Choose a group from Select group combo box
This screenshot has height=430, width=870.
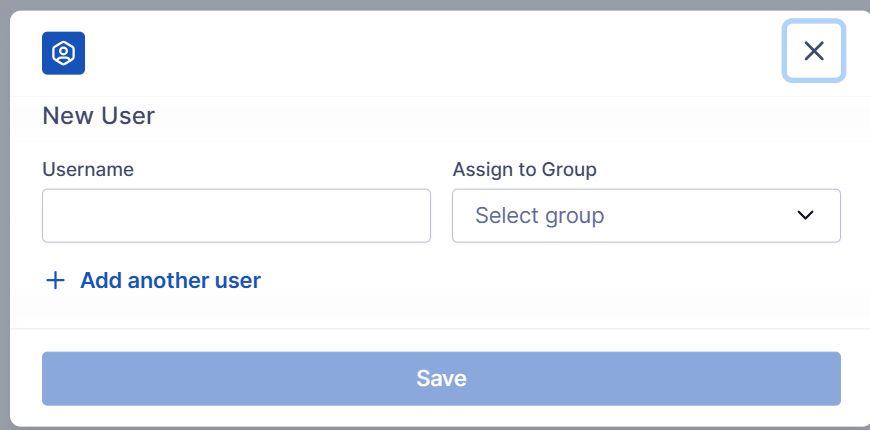point(646,216)
